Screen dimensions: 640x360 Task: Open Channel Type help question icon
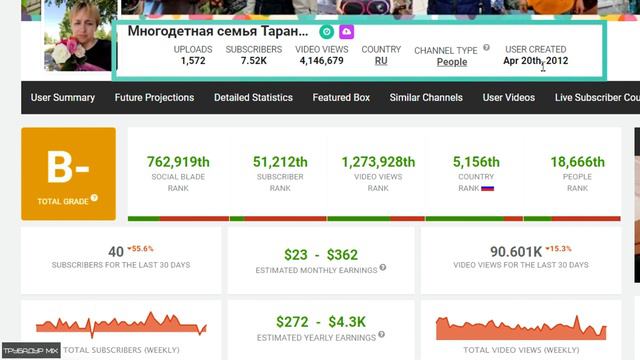[486, 47]
